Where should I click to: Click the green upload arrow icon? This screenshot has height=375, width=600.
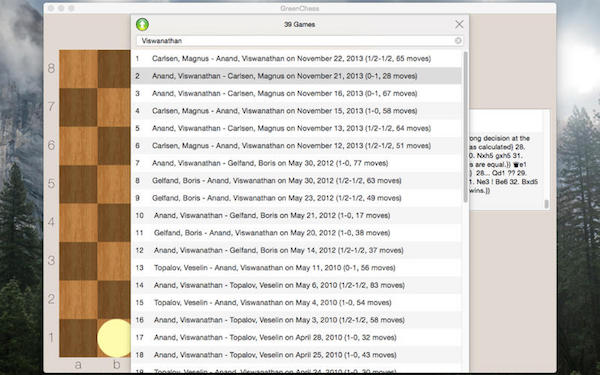pos(142,24)
